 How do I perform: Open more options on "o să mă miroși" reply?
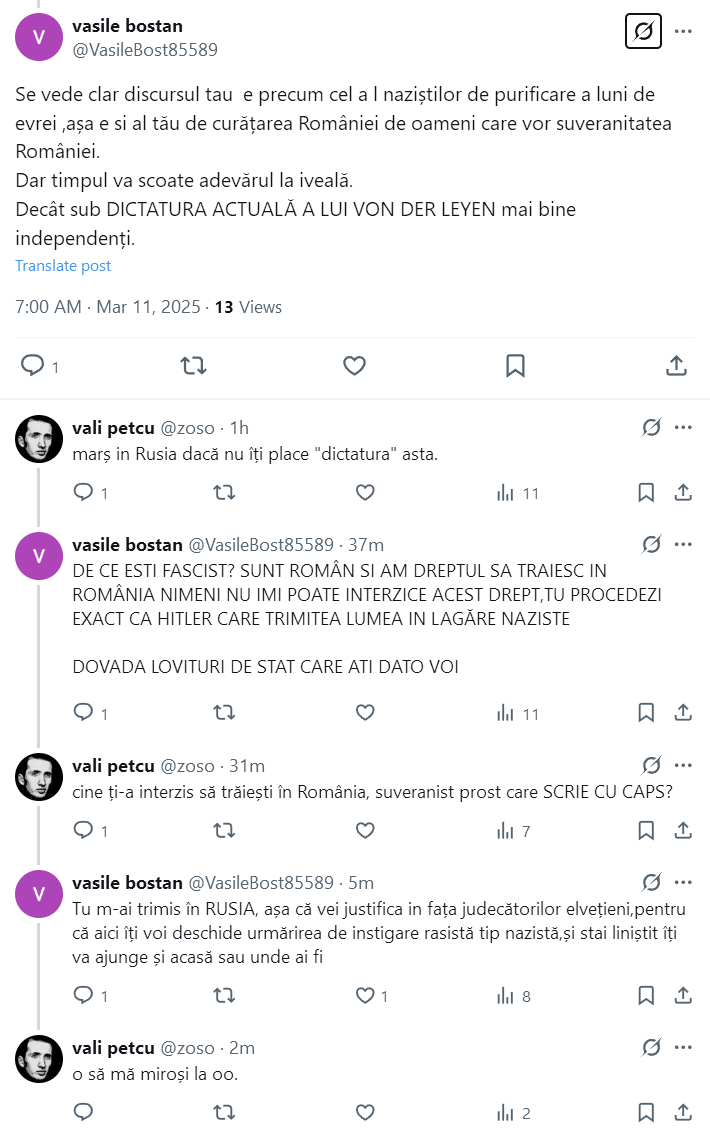[684, 1047]
